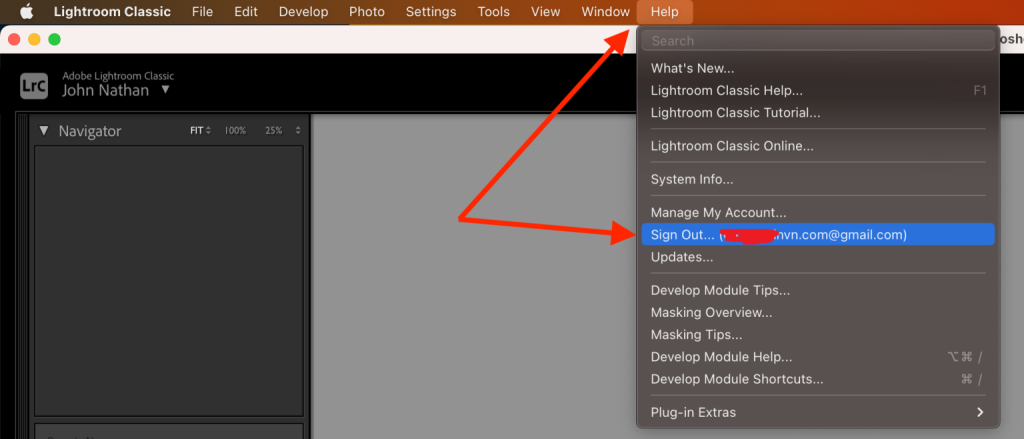The height and width of the screenshot is (439, 1024).
Task: Open Lightroom Classic Tutorial
Action: (x=735, y=113)
